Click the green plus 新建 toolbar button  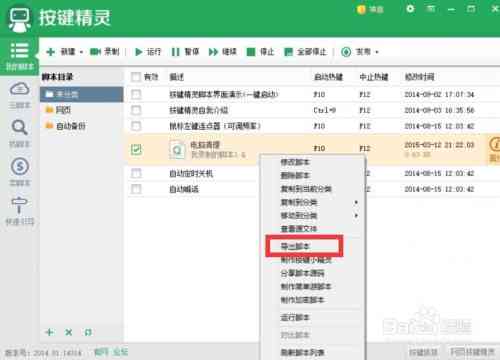point(61,52)
